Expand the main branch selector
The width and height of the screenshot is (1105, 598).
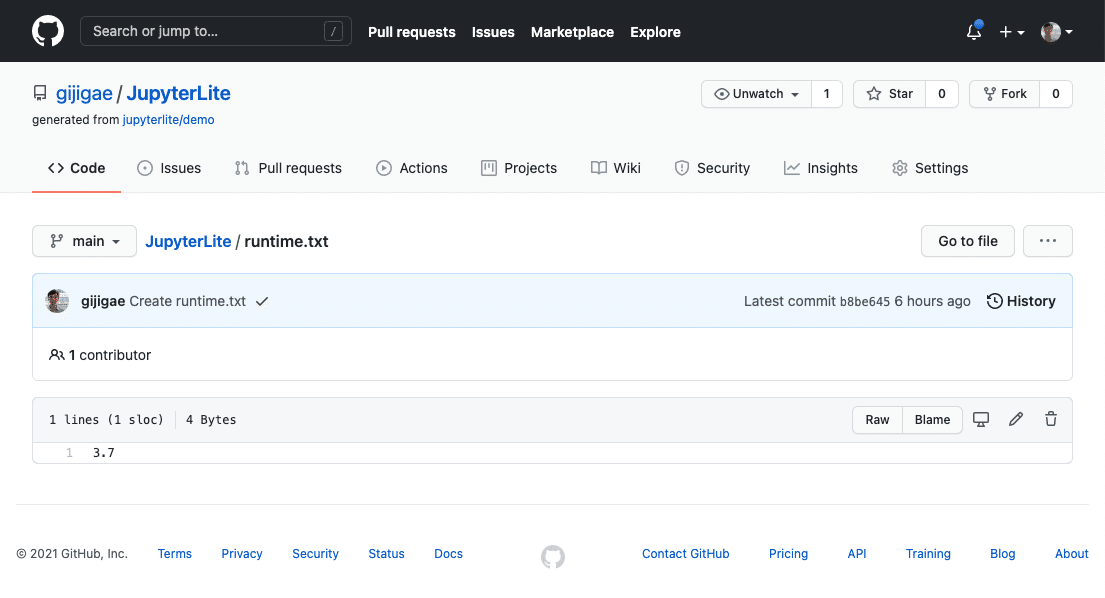click(84, 241)
